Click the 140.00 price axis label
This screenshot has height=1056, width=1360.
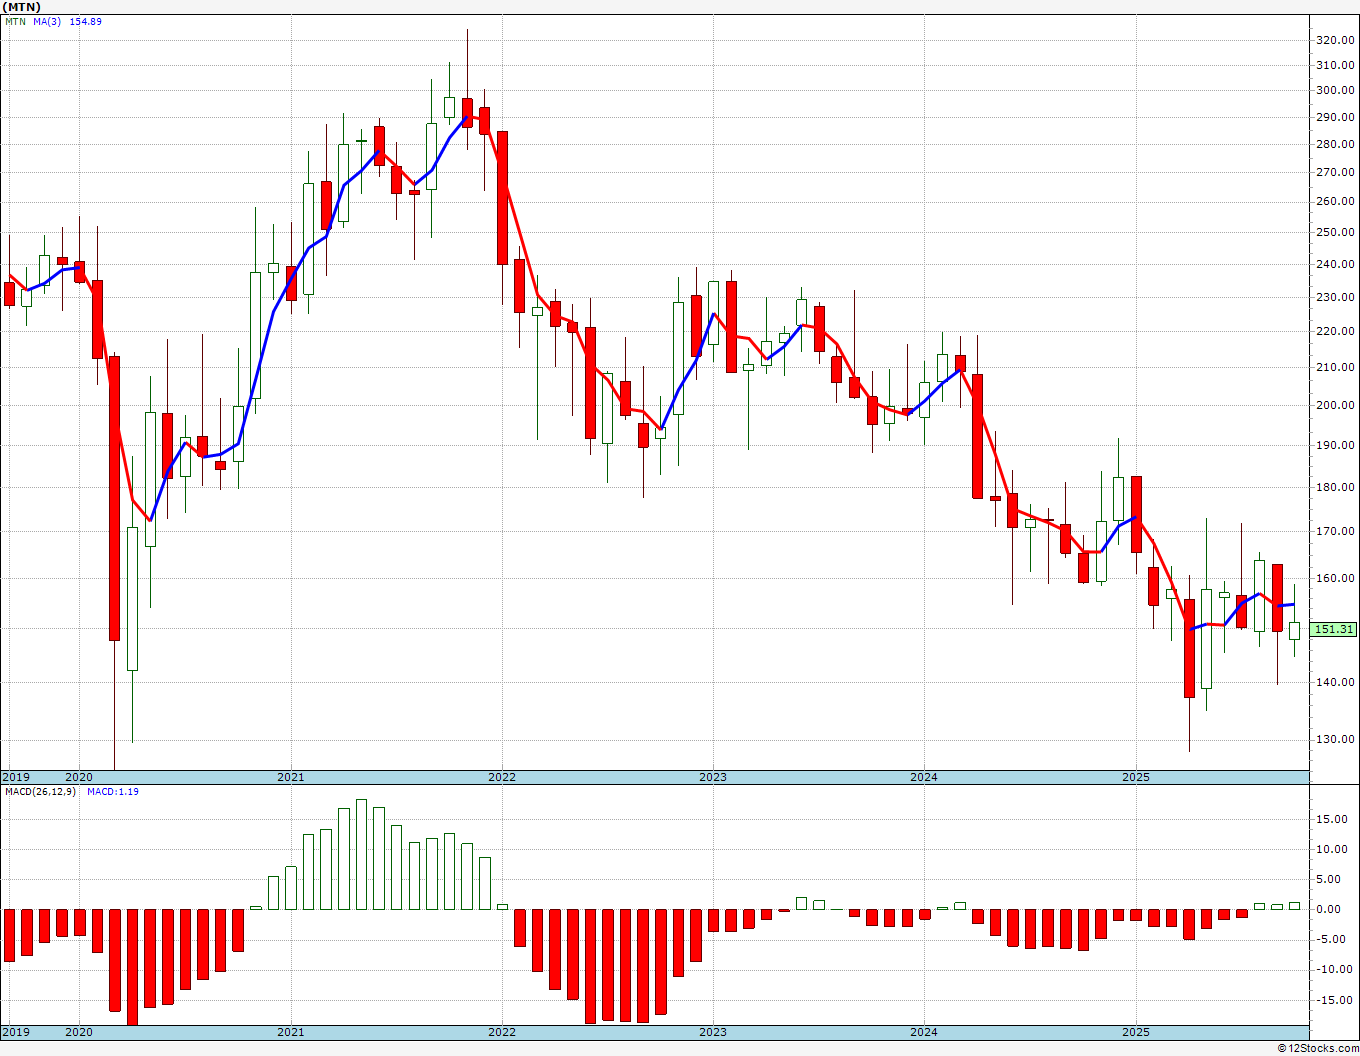[1335, 682]
